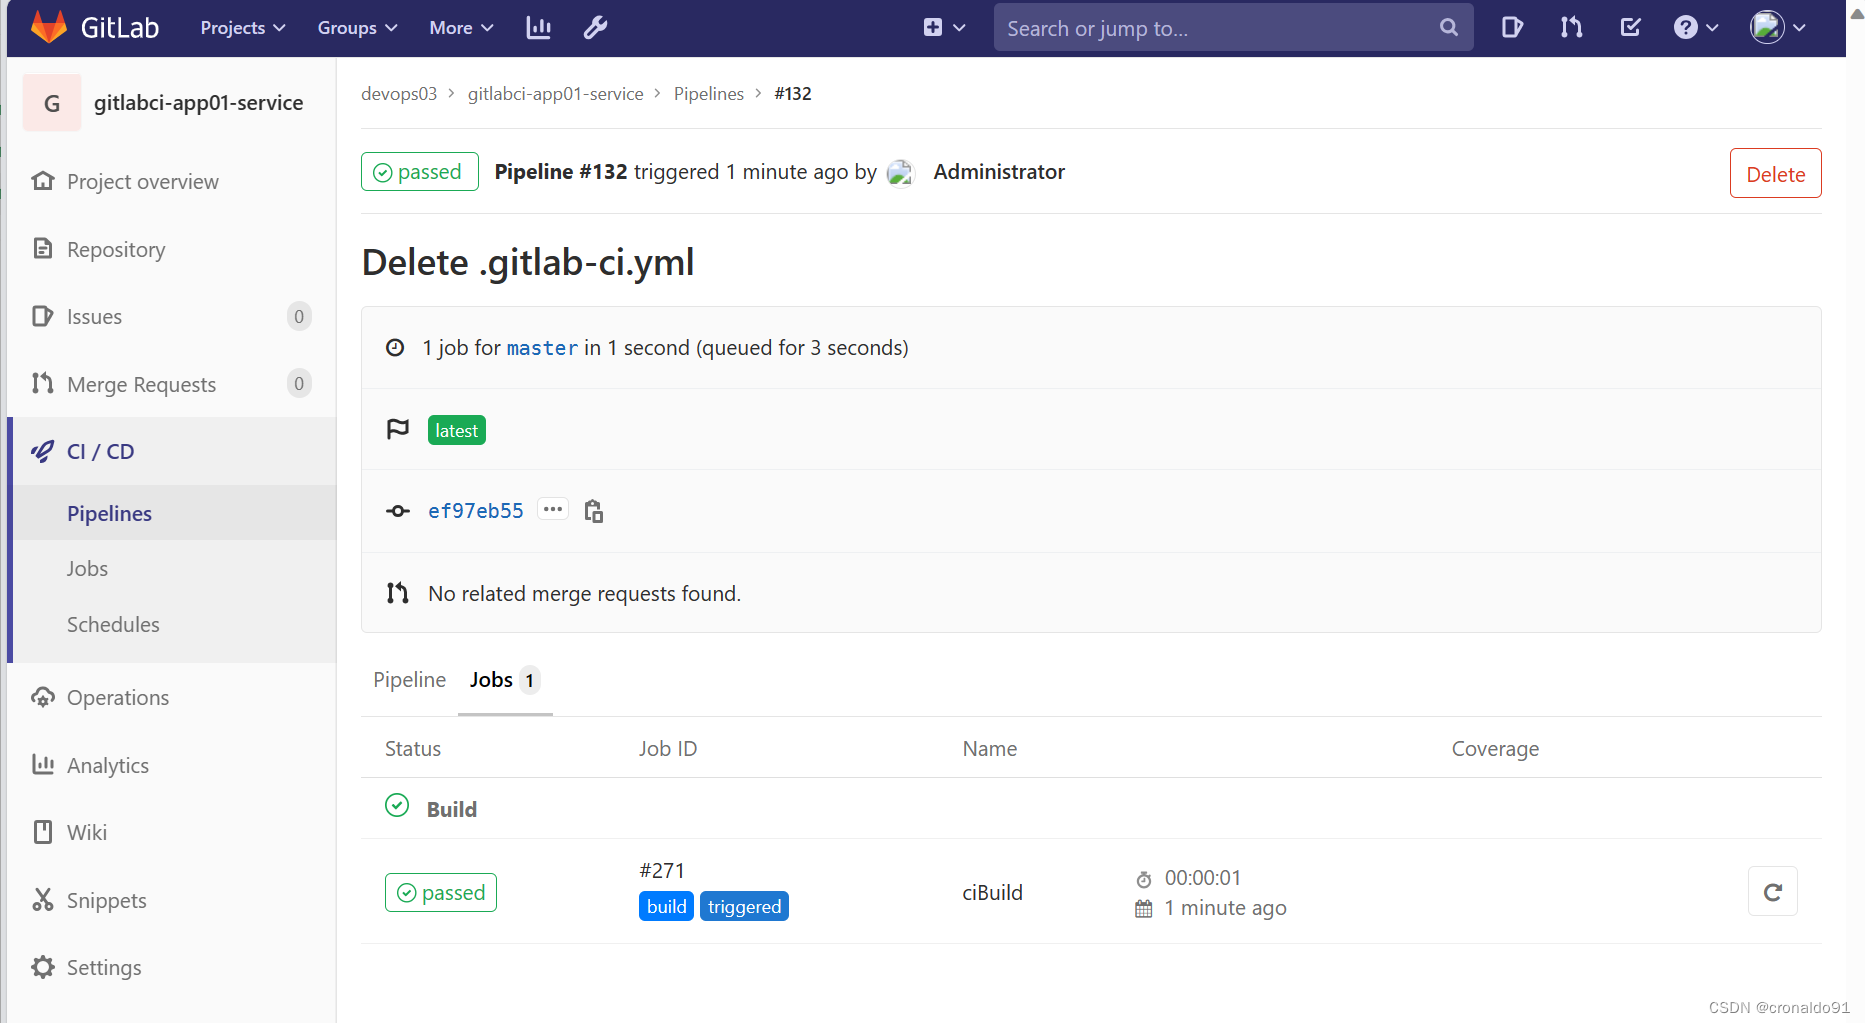
Task: Select the Jobs tab
Action: tap(505, 680)
